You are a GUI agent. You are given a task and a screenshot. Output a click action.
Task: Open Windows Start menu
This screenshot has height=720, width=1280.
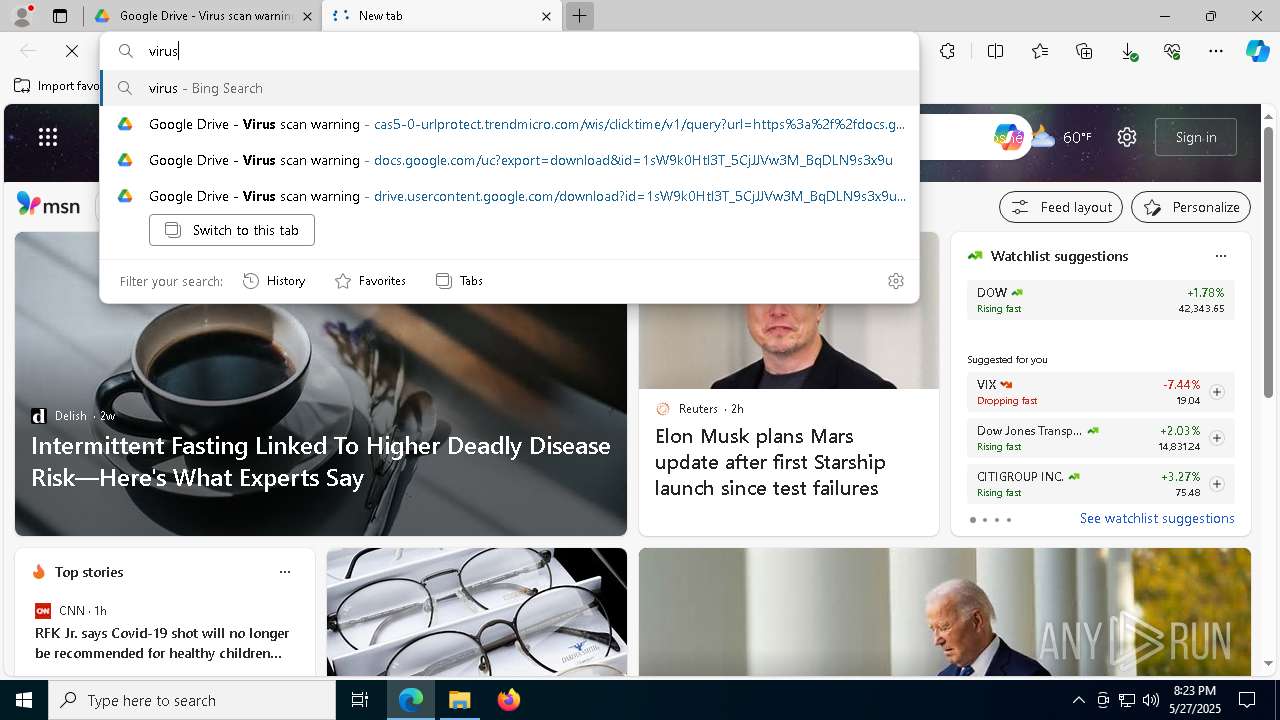pos(24,700)
